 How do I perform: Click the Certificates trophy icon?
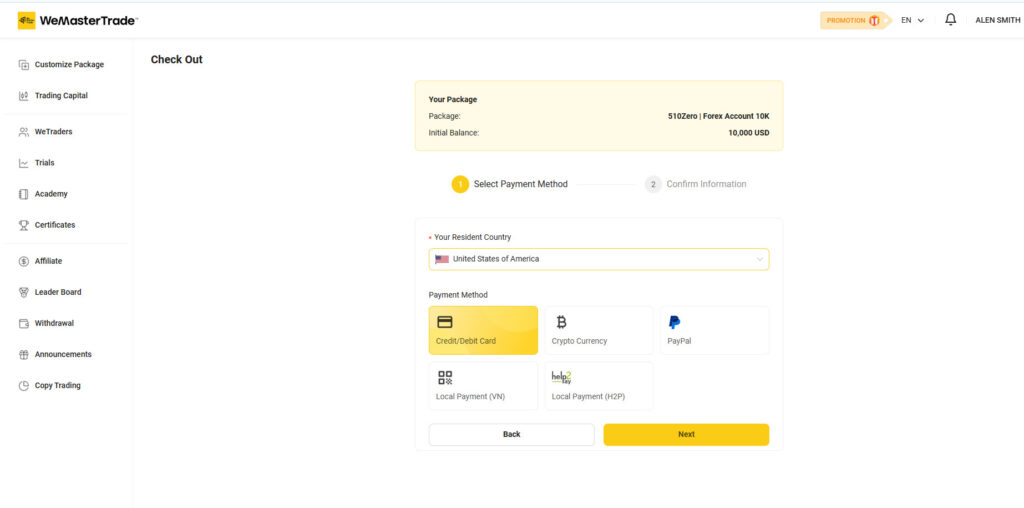coord(24,225)
